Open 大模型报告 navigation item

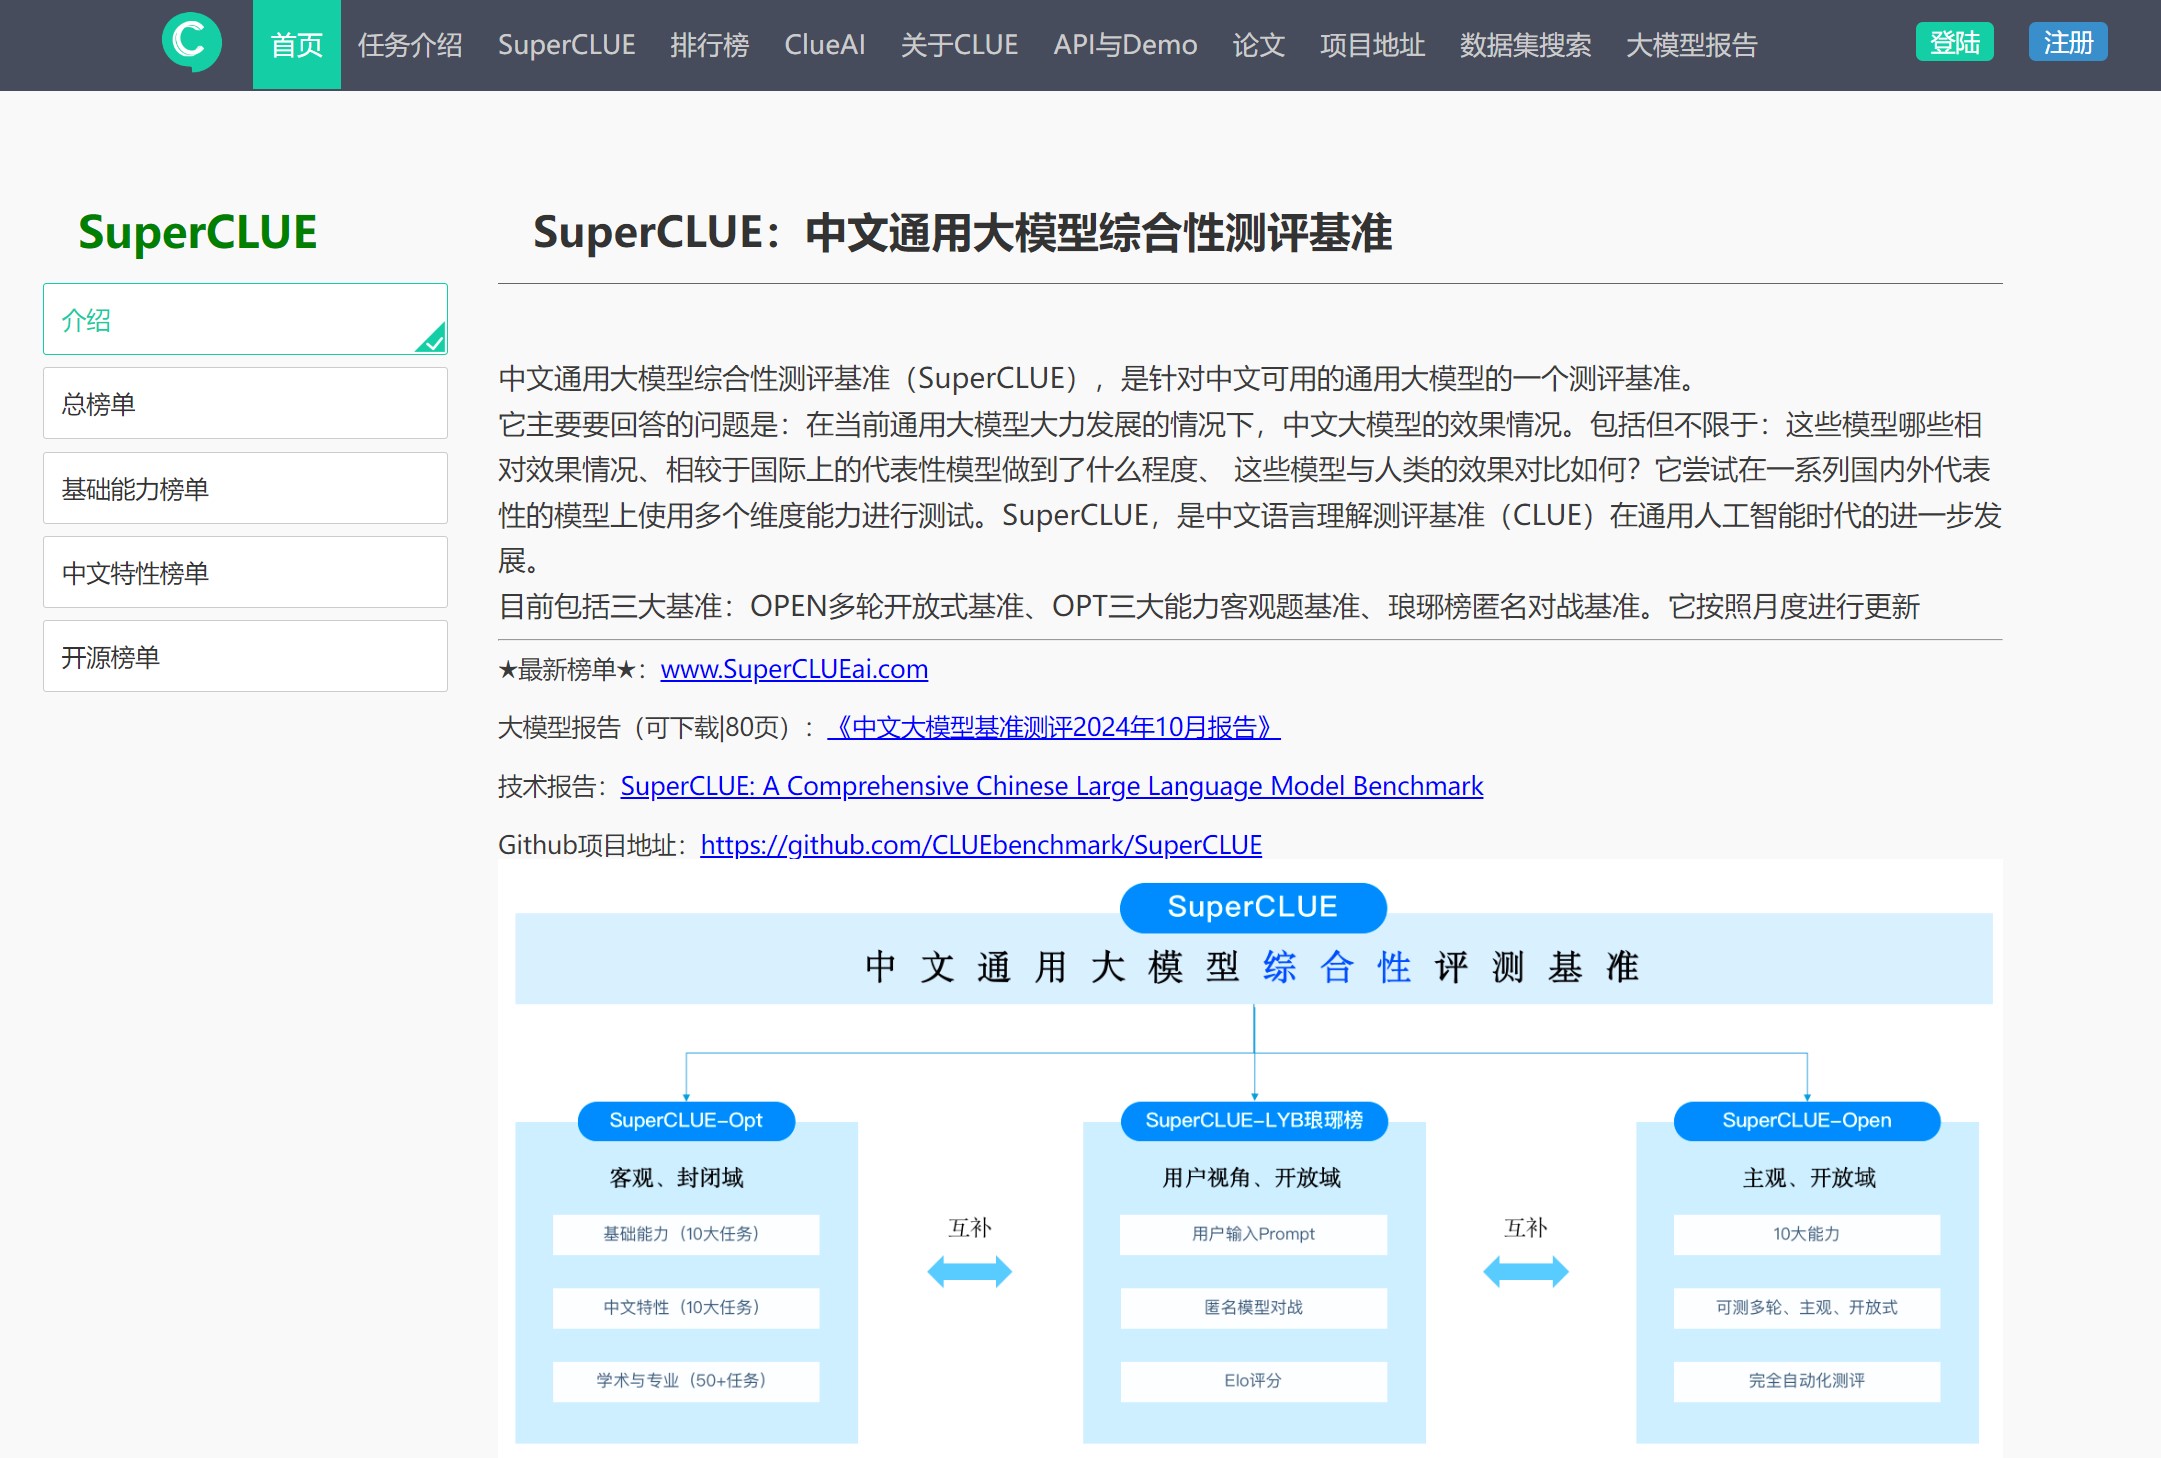point(1690,45)
